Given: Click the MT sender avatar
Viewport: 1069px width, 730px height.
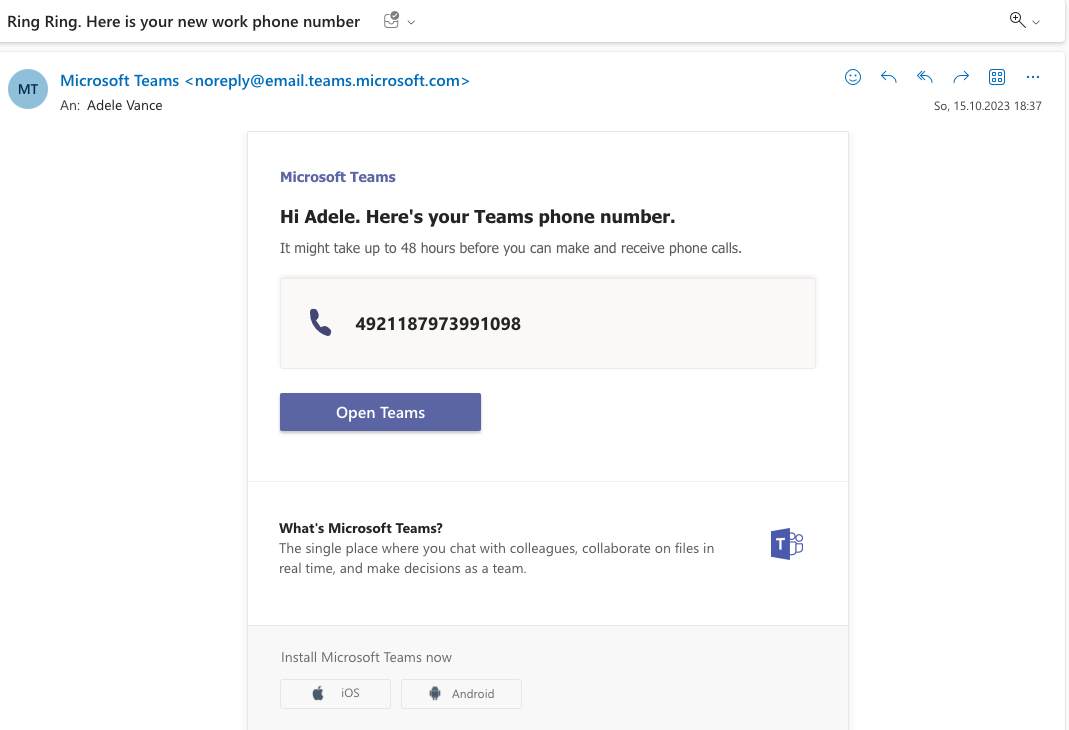Looking at the screenshot, I should [x=28, y=89].
